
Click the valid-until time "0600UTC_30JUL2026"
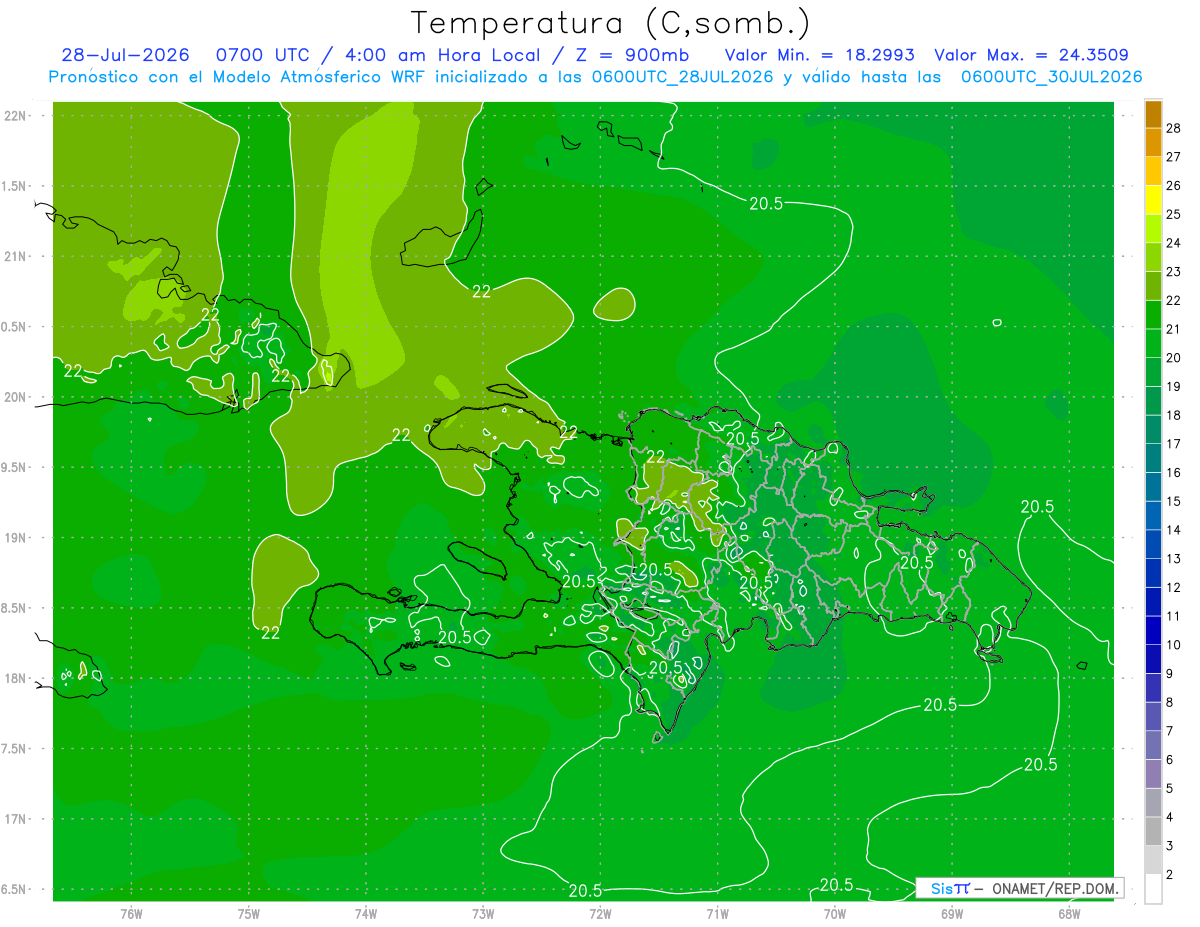point(1052,77)
